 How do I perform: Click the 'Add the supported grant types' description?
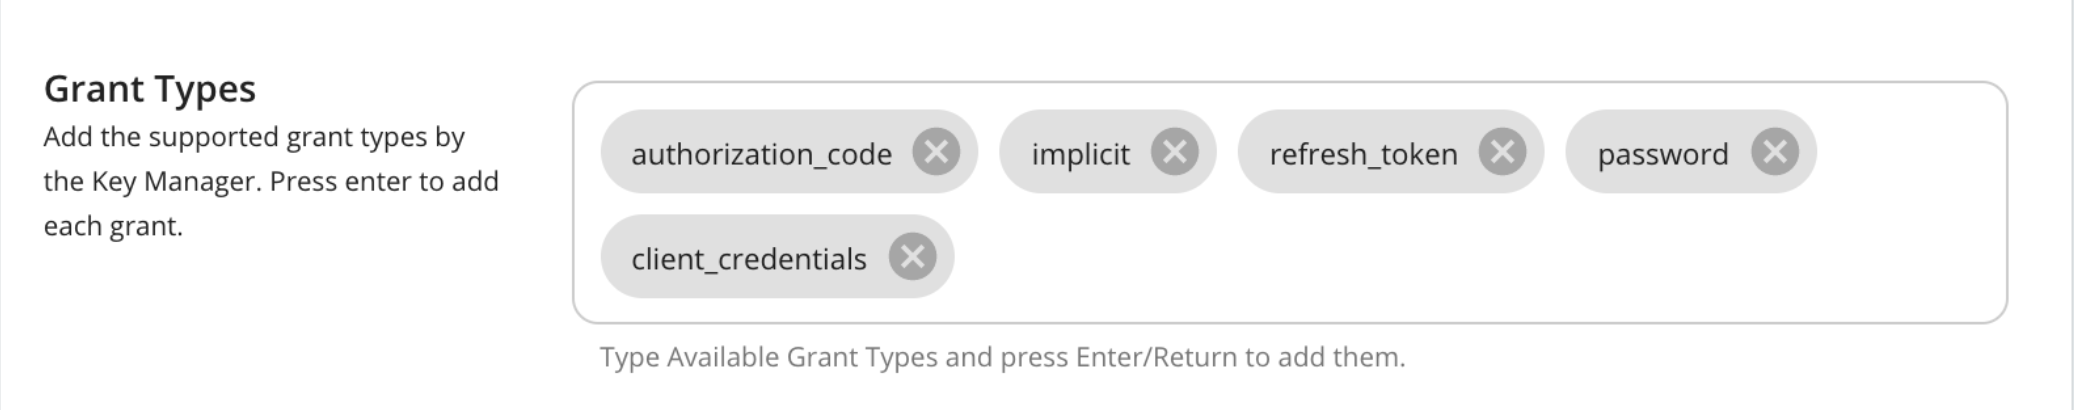pos(254,137)
